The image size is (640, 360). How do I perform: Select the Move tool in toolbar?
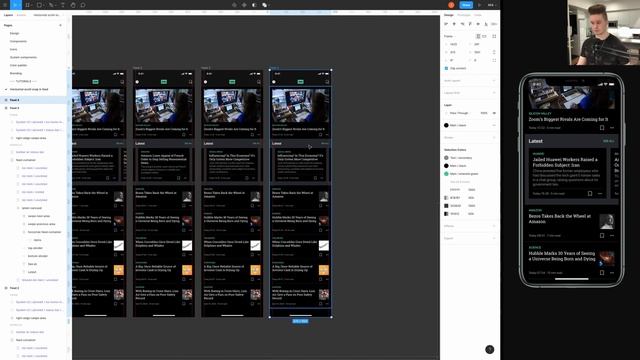[15, 5]
